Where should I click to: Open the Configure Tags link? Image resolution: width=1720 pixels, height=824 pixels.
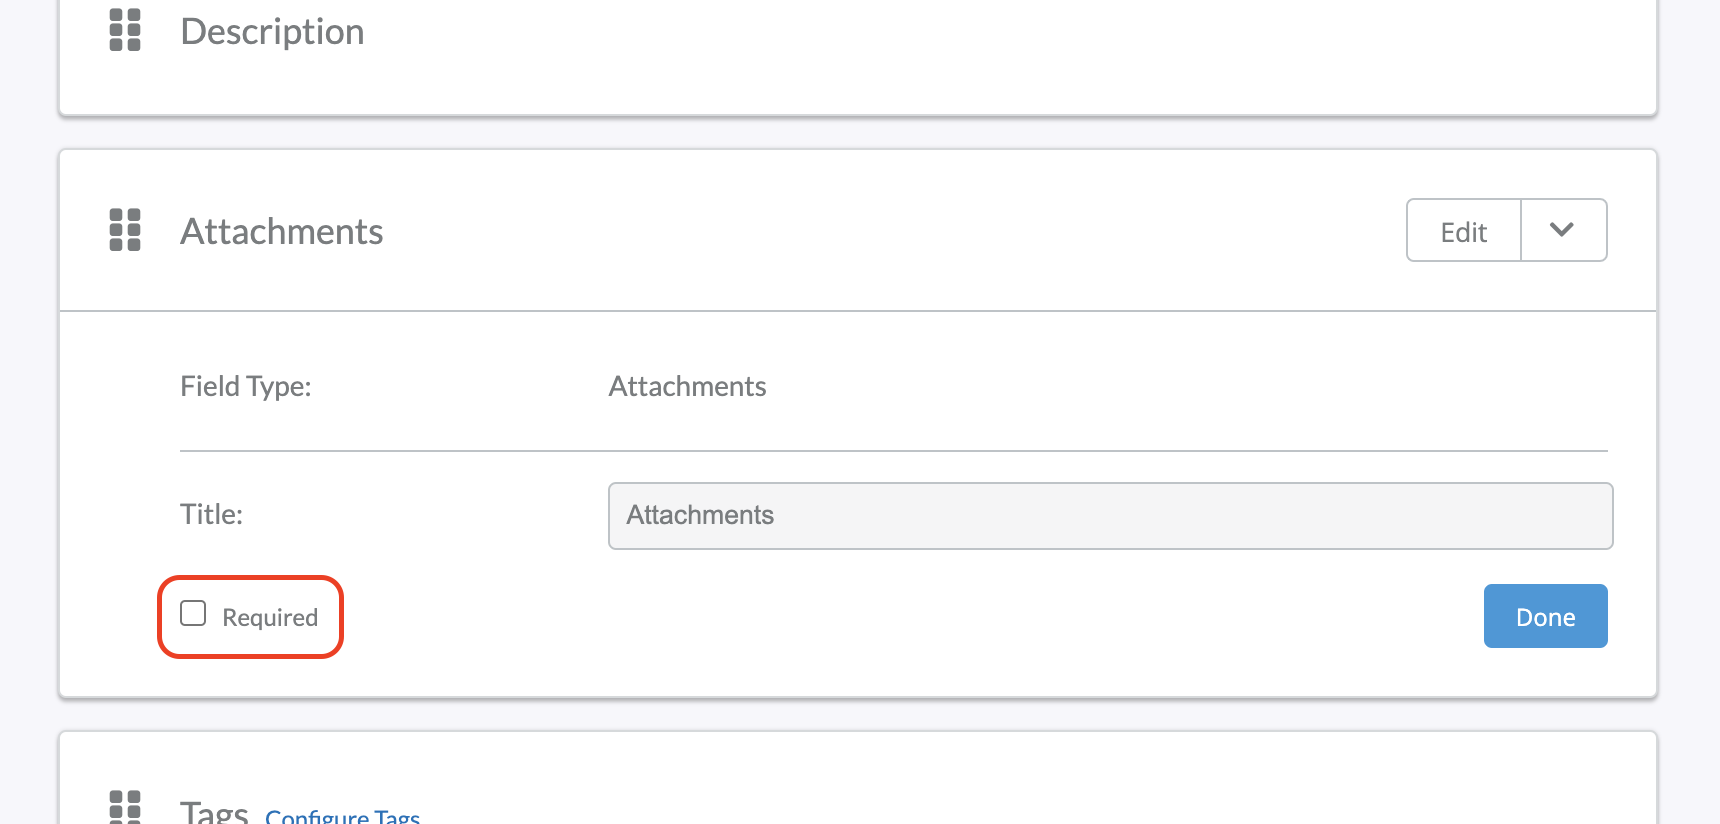[342, 816]
